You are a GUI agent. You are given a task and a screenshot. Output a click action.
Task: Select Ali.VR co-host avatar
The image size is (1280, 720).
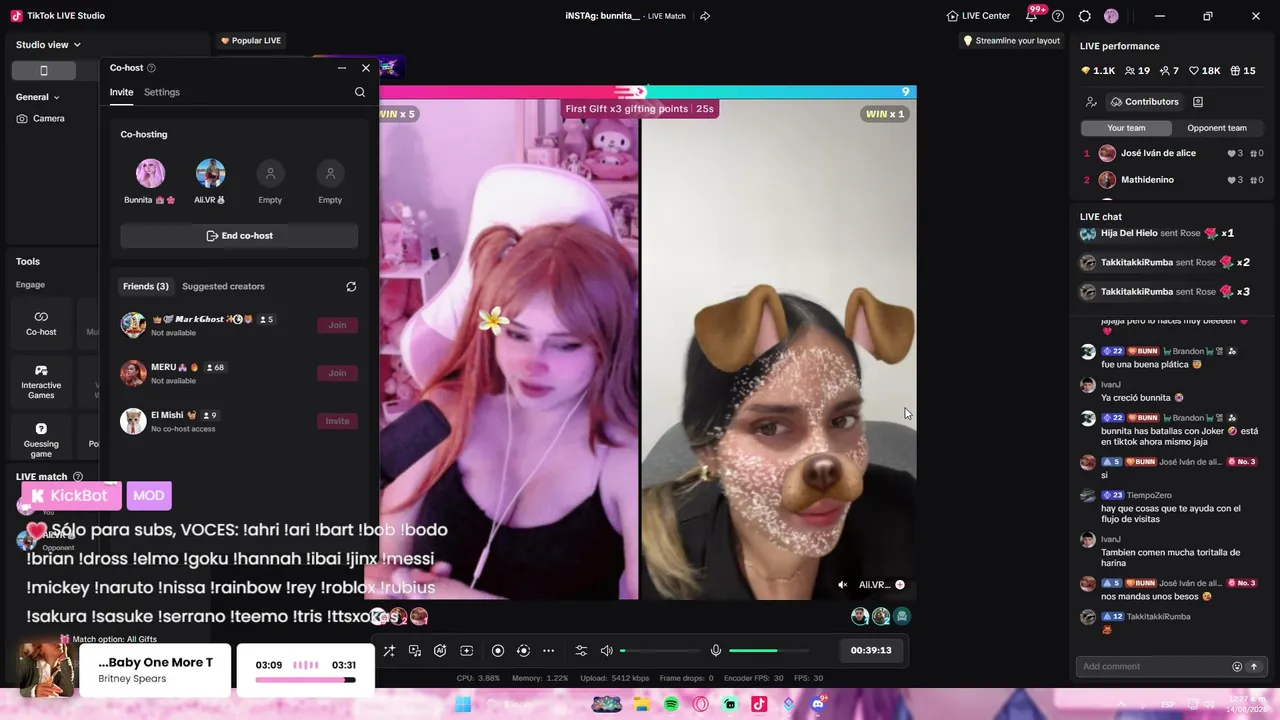[x=210, y=174]
